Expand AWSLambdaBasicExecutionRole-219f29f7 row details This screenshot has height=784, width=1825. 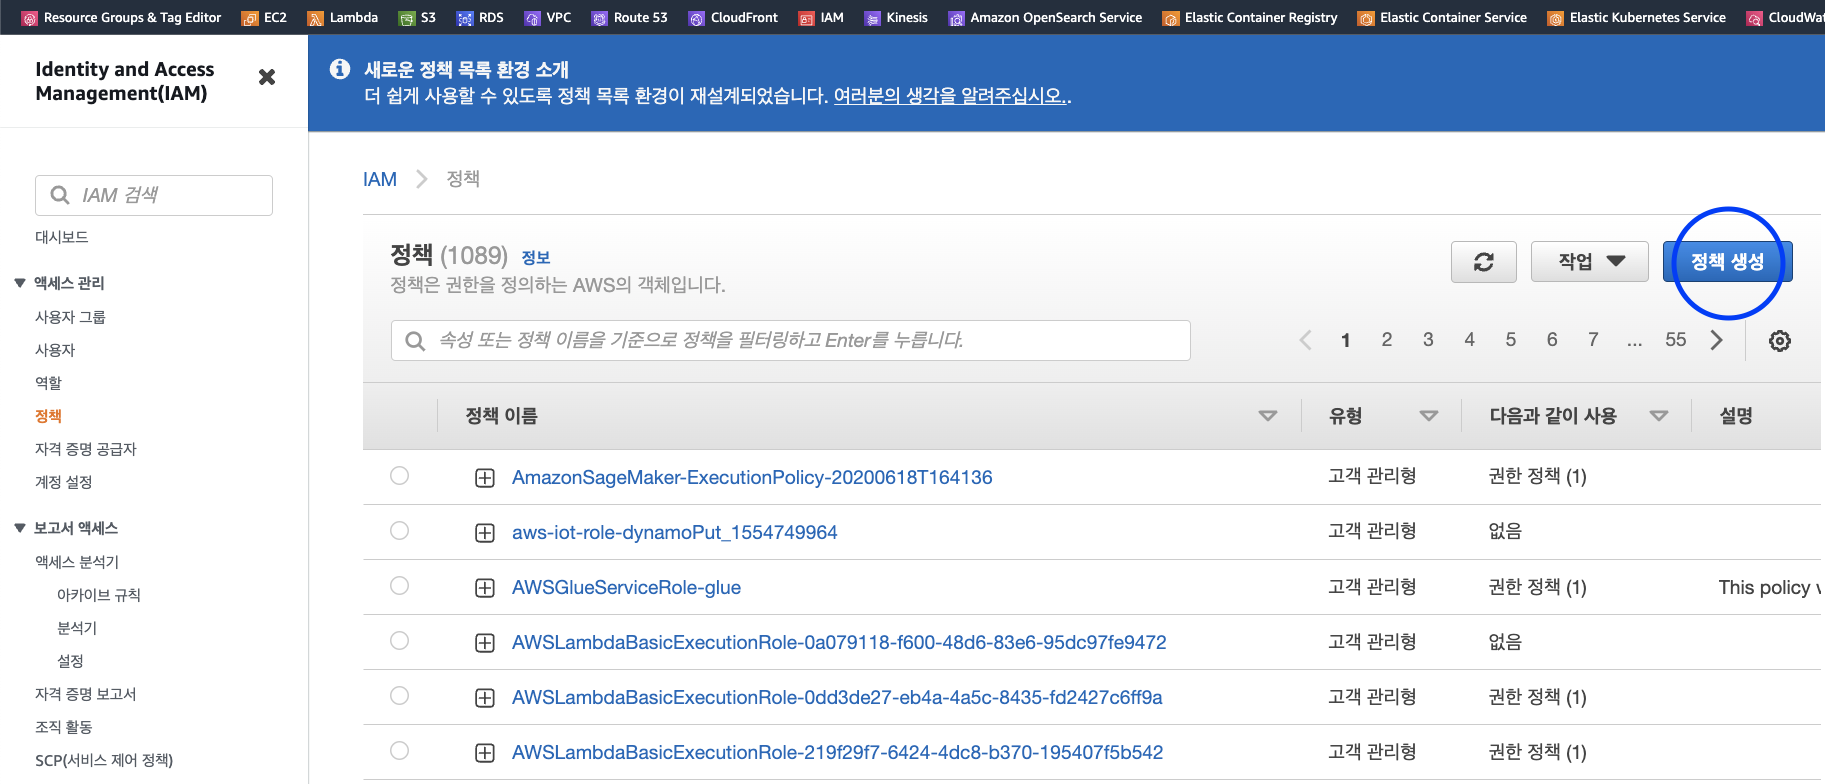[x=485, y=753]
